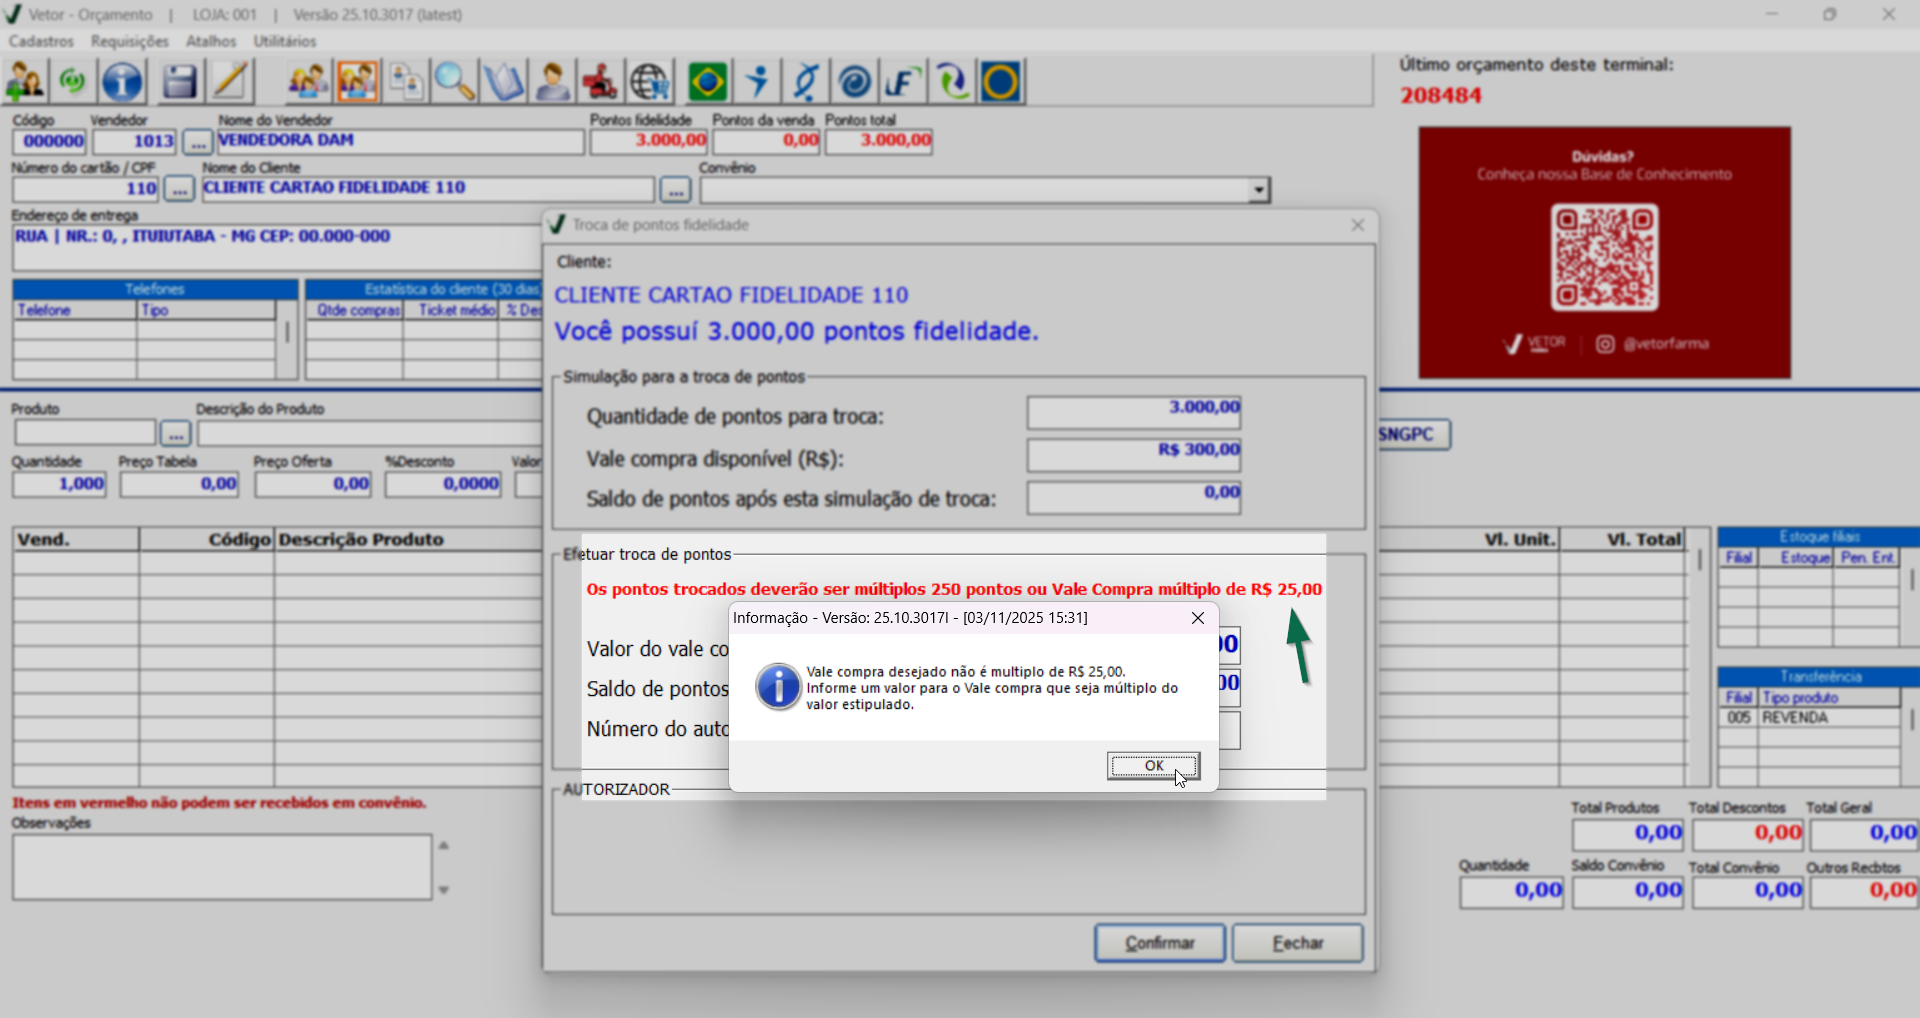Click the Observações text area
Image resolution: width=1920 pixels, height=1018 pixels.
pos(222,867)
